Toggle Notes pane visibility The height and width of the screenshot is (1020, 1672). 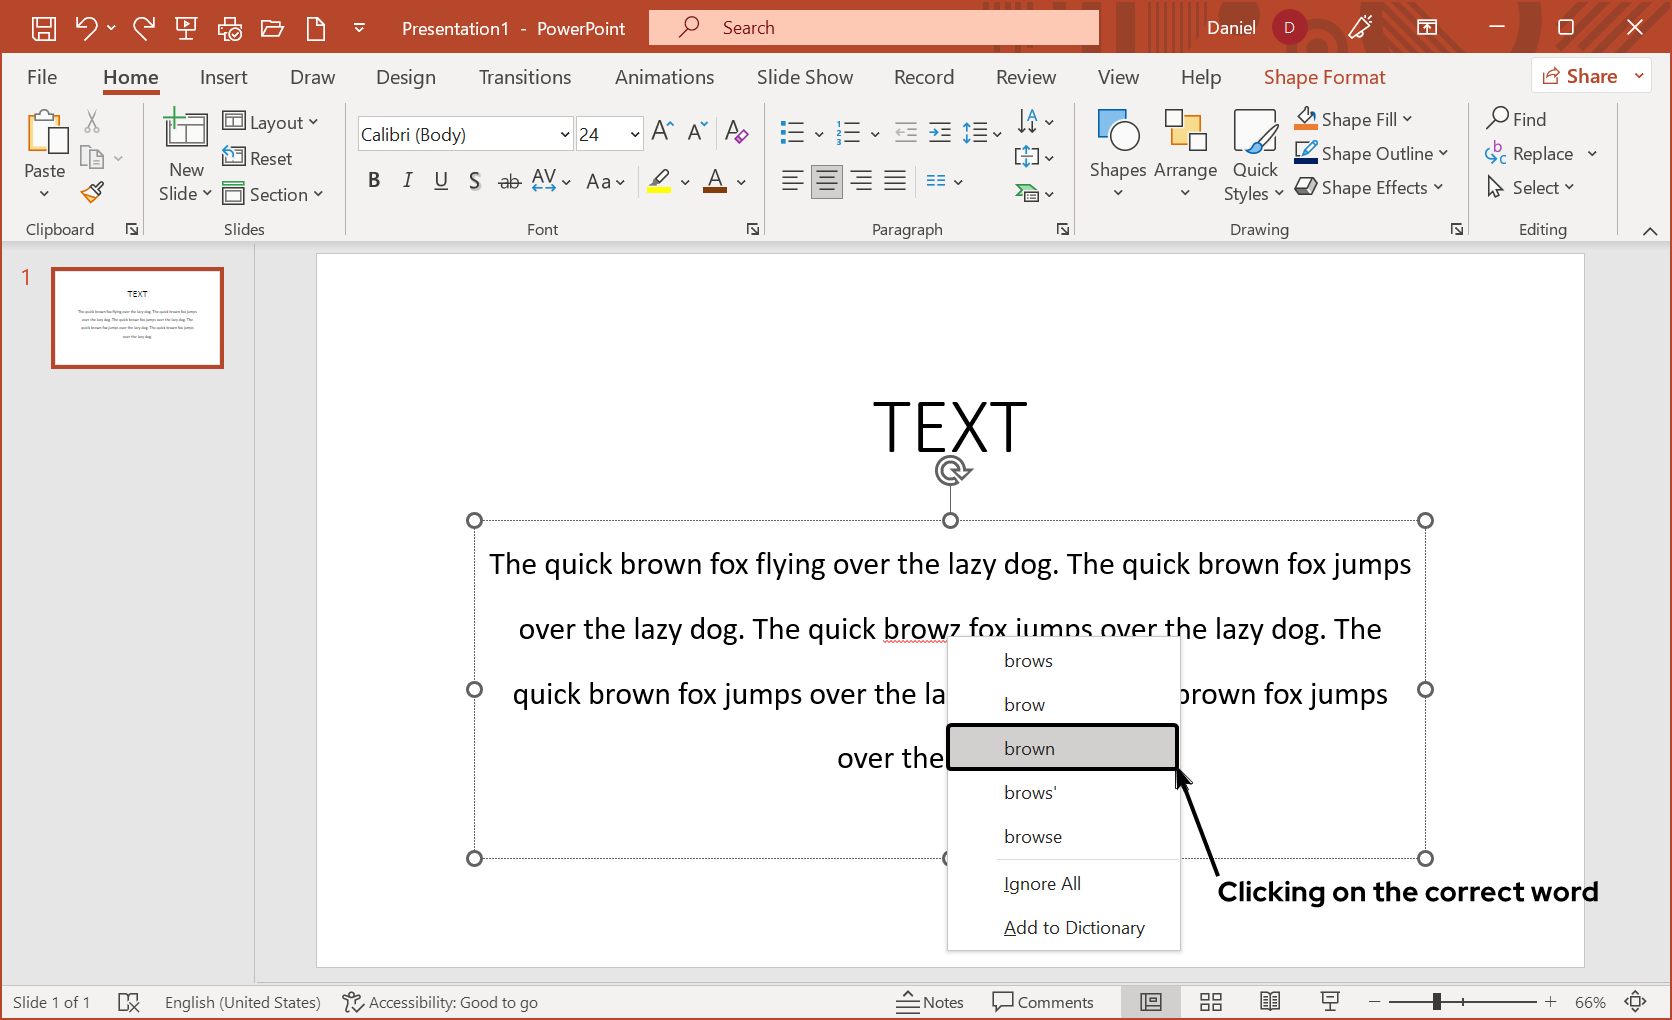(930, 1001)
